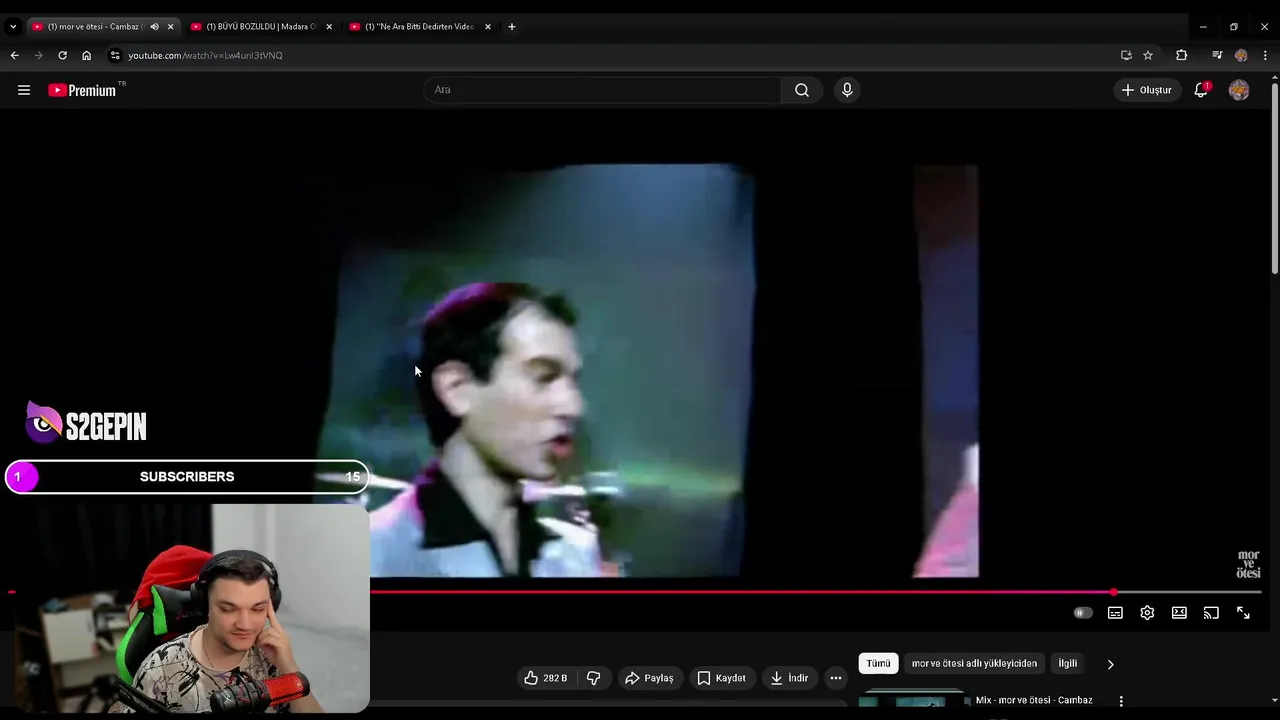Select the mor ve ötesi adlı yükleyiciden chip
1280x720 pixels.
[x=974, y=664]
